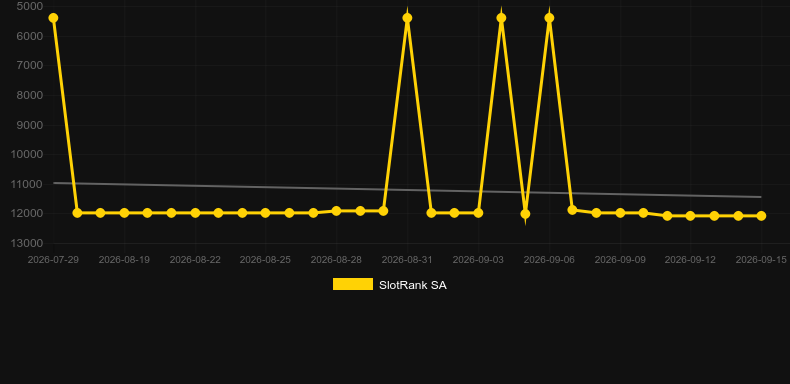Click the '2026-08-22' x-axis label
Screen dimensions: 790x384
(195, 260)
